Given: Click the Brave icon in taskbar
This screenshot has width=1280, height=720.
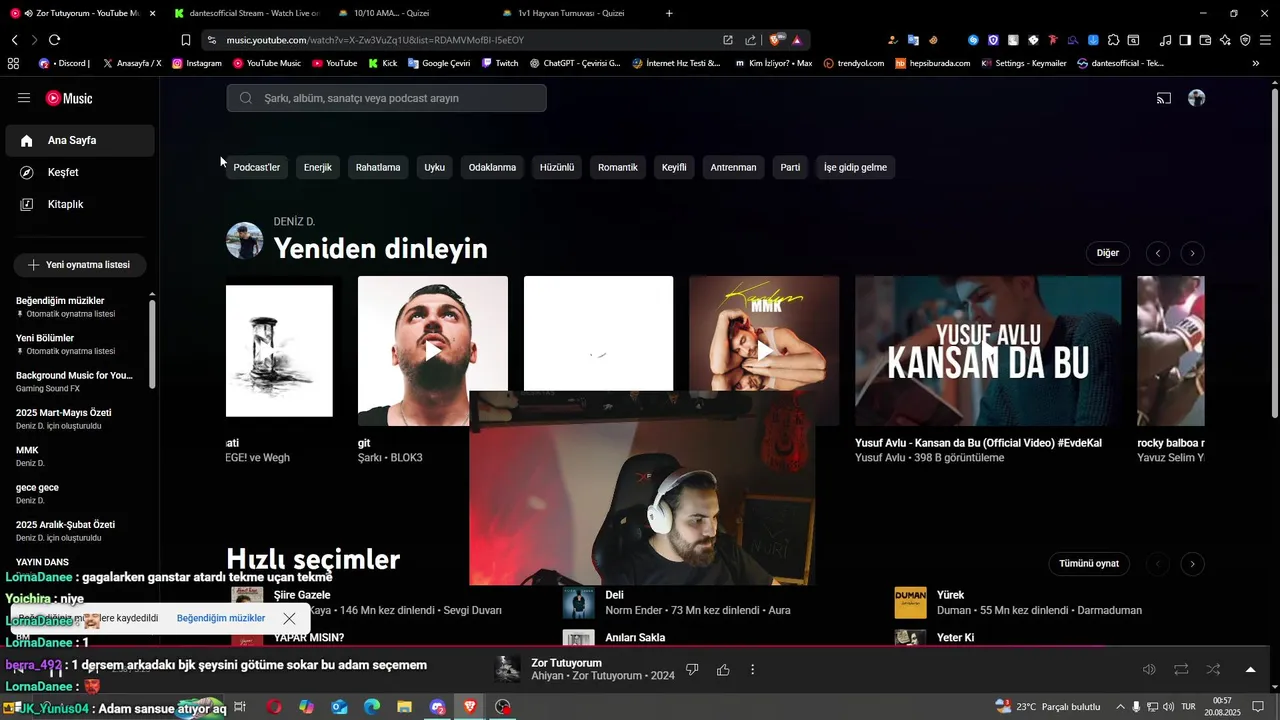Looking at the screenshot, I should tap(470, 707).
